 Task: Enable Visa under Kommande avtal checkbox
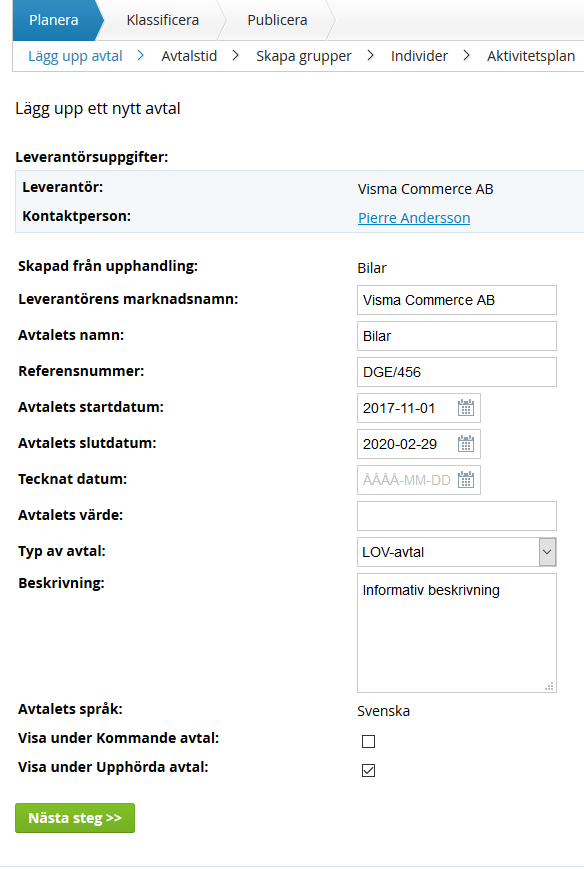368,742
